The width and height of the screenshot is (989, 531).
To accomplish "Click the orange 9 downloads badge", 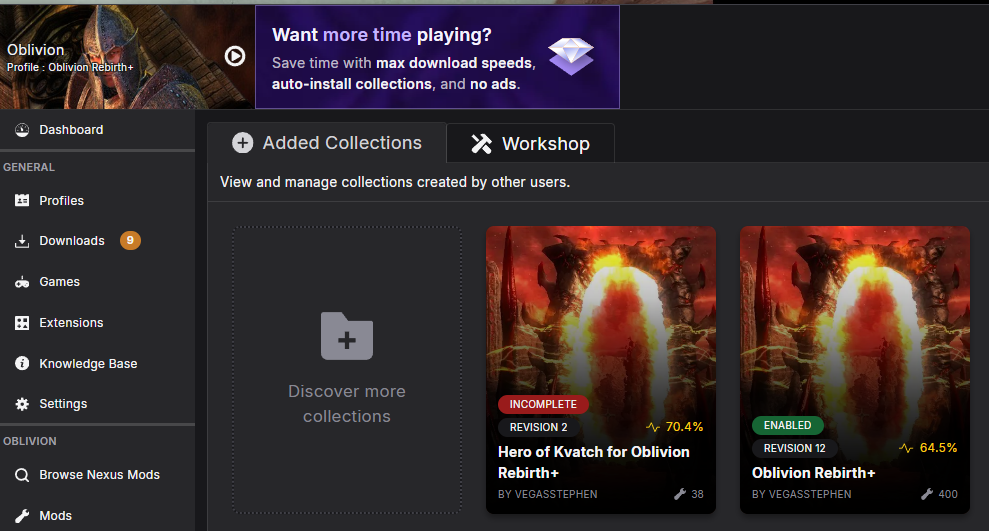I will tap(130, 240).
